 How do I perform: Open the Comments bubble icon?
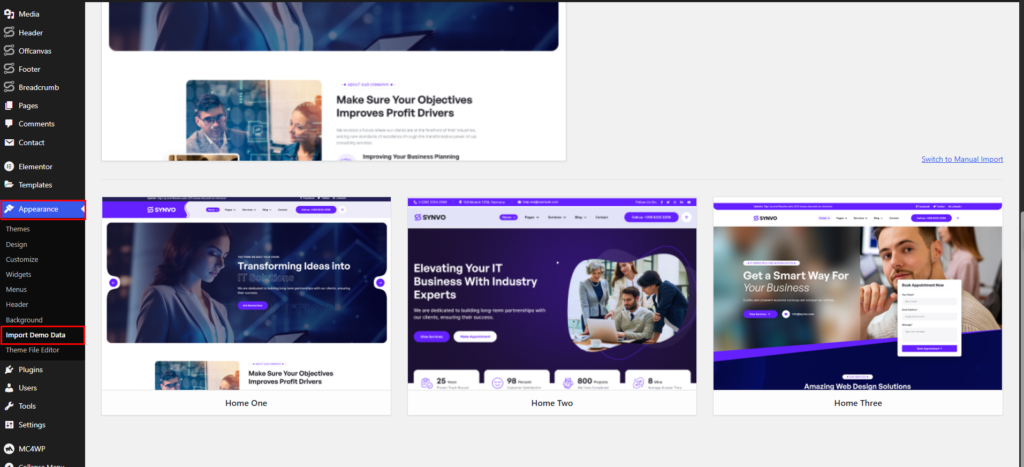[x=9, y=124]
